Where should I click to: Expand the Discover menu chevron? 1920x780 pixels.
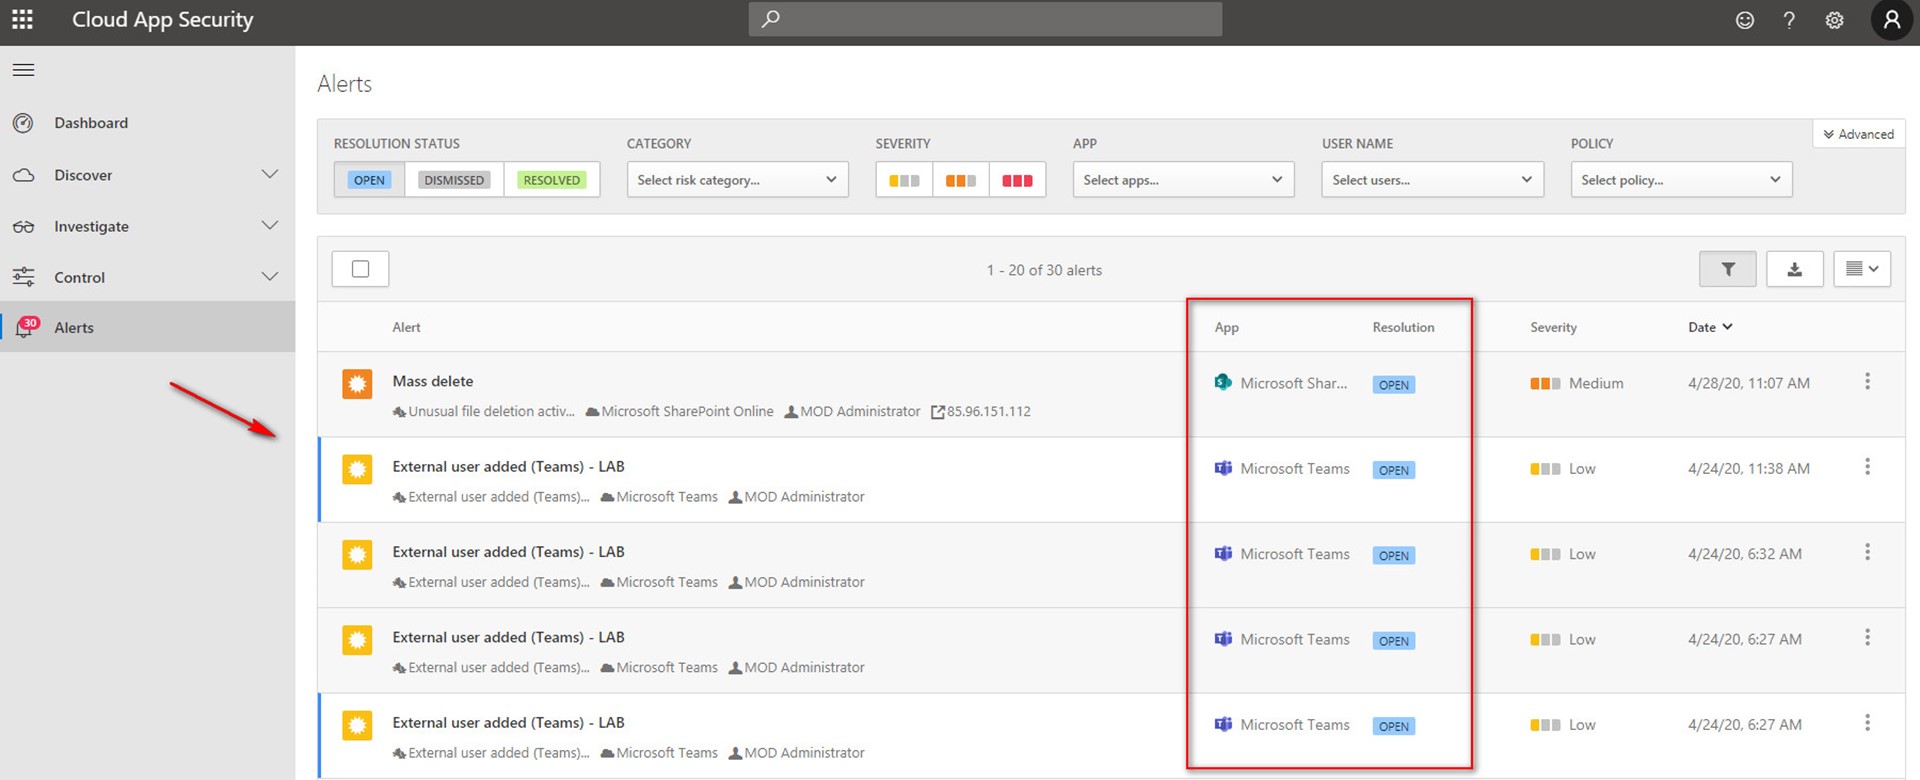[269, 174]
